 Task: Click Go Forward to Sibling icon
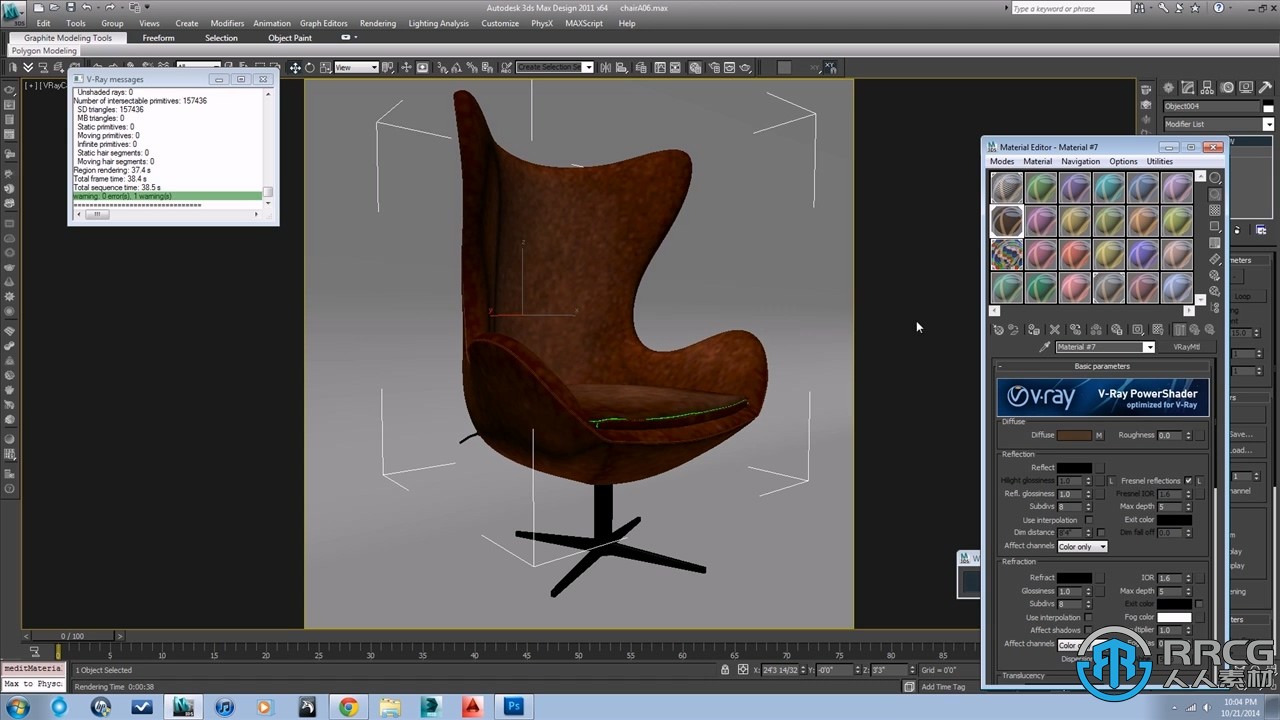[1210, 330]
